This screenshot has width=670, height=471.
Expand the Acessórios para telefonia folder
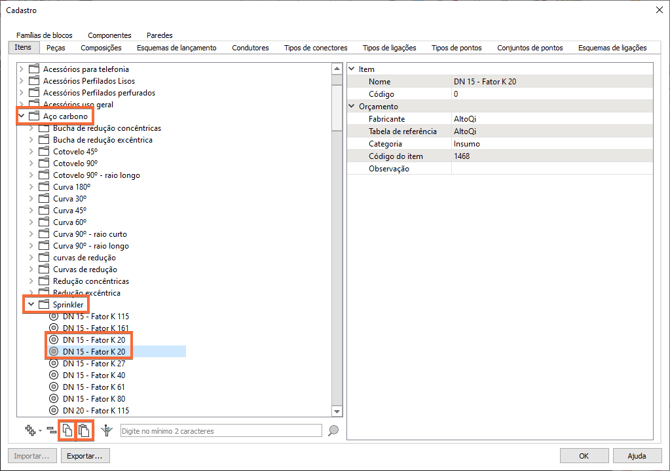(22, 69)
